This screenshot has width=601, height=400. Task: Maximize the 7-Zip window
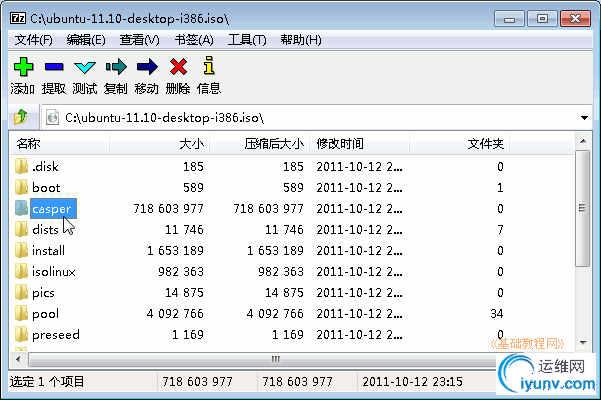pos(542,18)
